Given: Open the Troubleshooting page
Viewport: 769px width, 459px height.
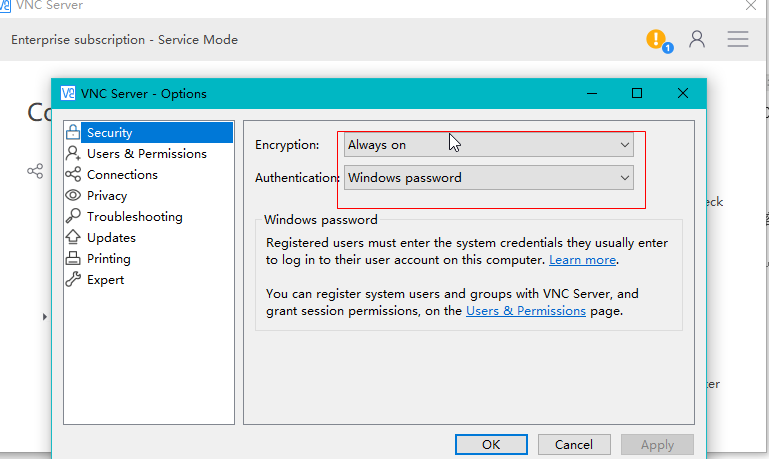Looking at the screenshot, I should coord(134,217).
